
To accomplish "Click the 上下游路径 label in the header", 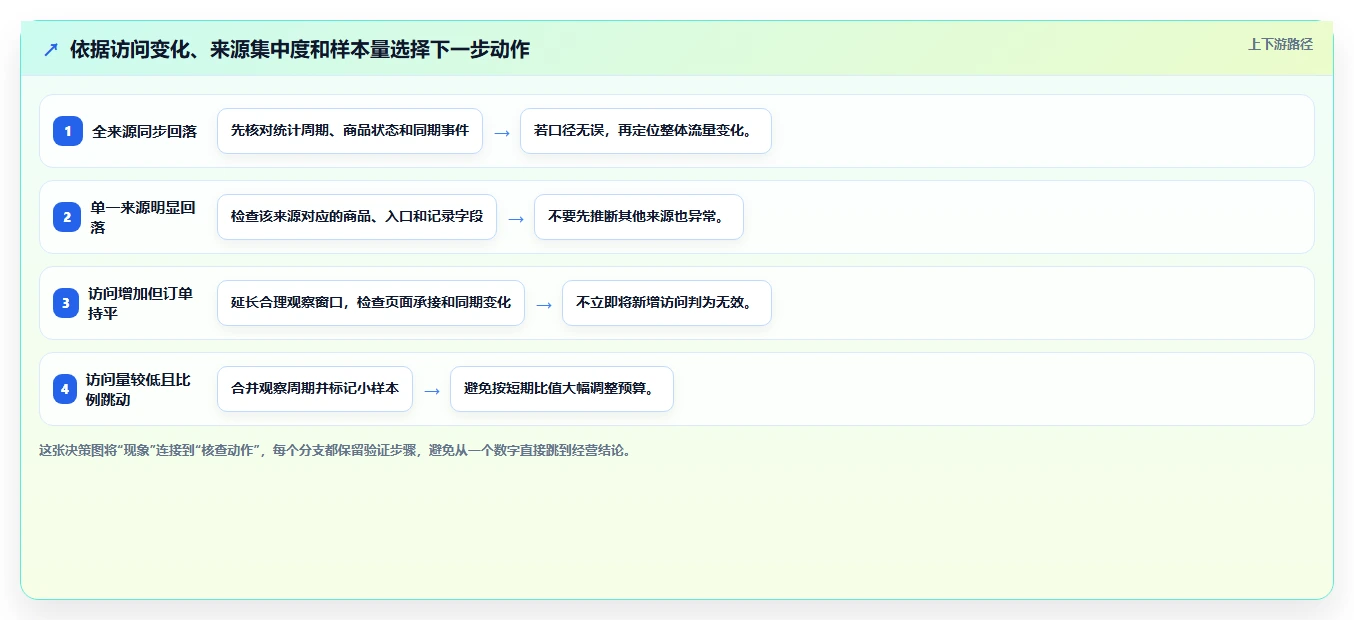I will (1280, 45).
